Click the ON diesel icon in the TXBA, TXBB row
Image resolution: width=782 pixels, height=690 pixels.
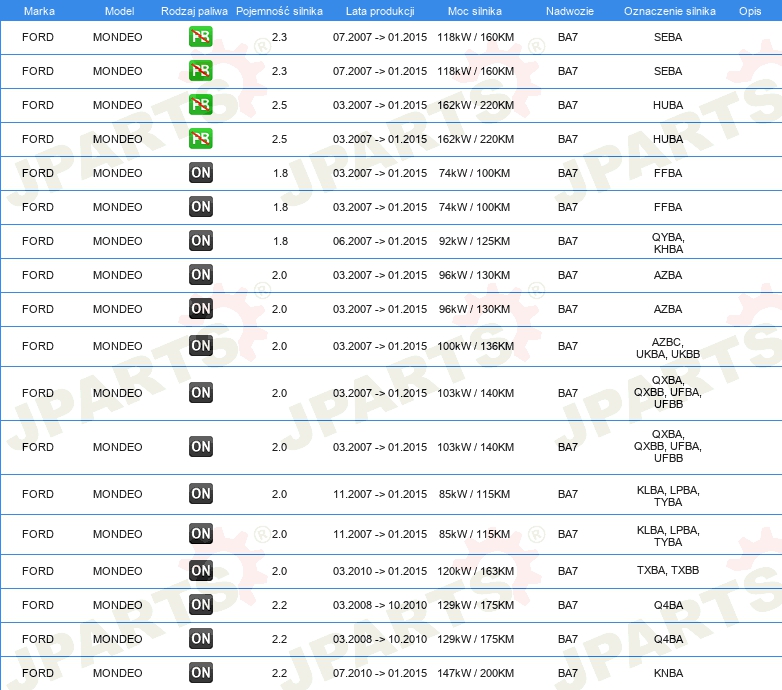point(201,570)
